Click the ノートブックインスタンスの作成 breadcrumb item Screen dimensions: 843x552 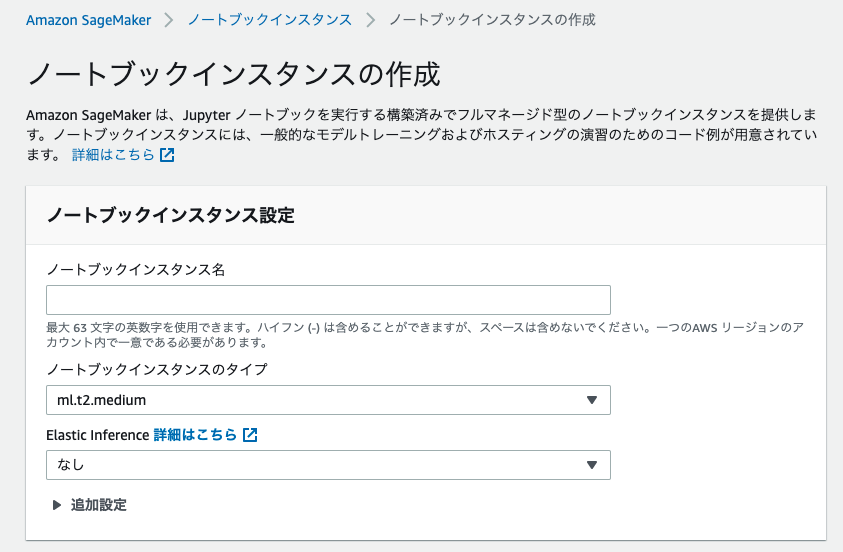(x=492, y=20)
